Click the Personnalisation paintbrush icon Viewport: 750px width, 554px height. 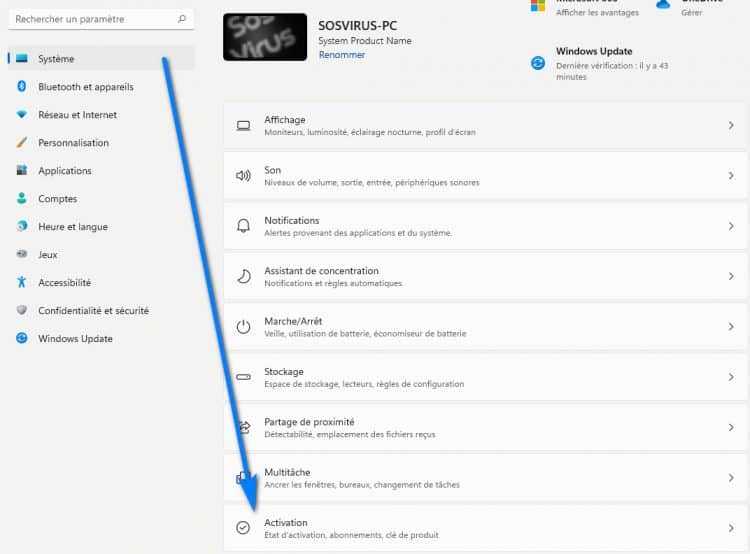click(x=21, y=143)
